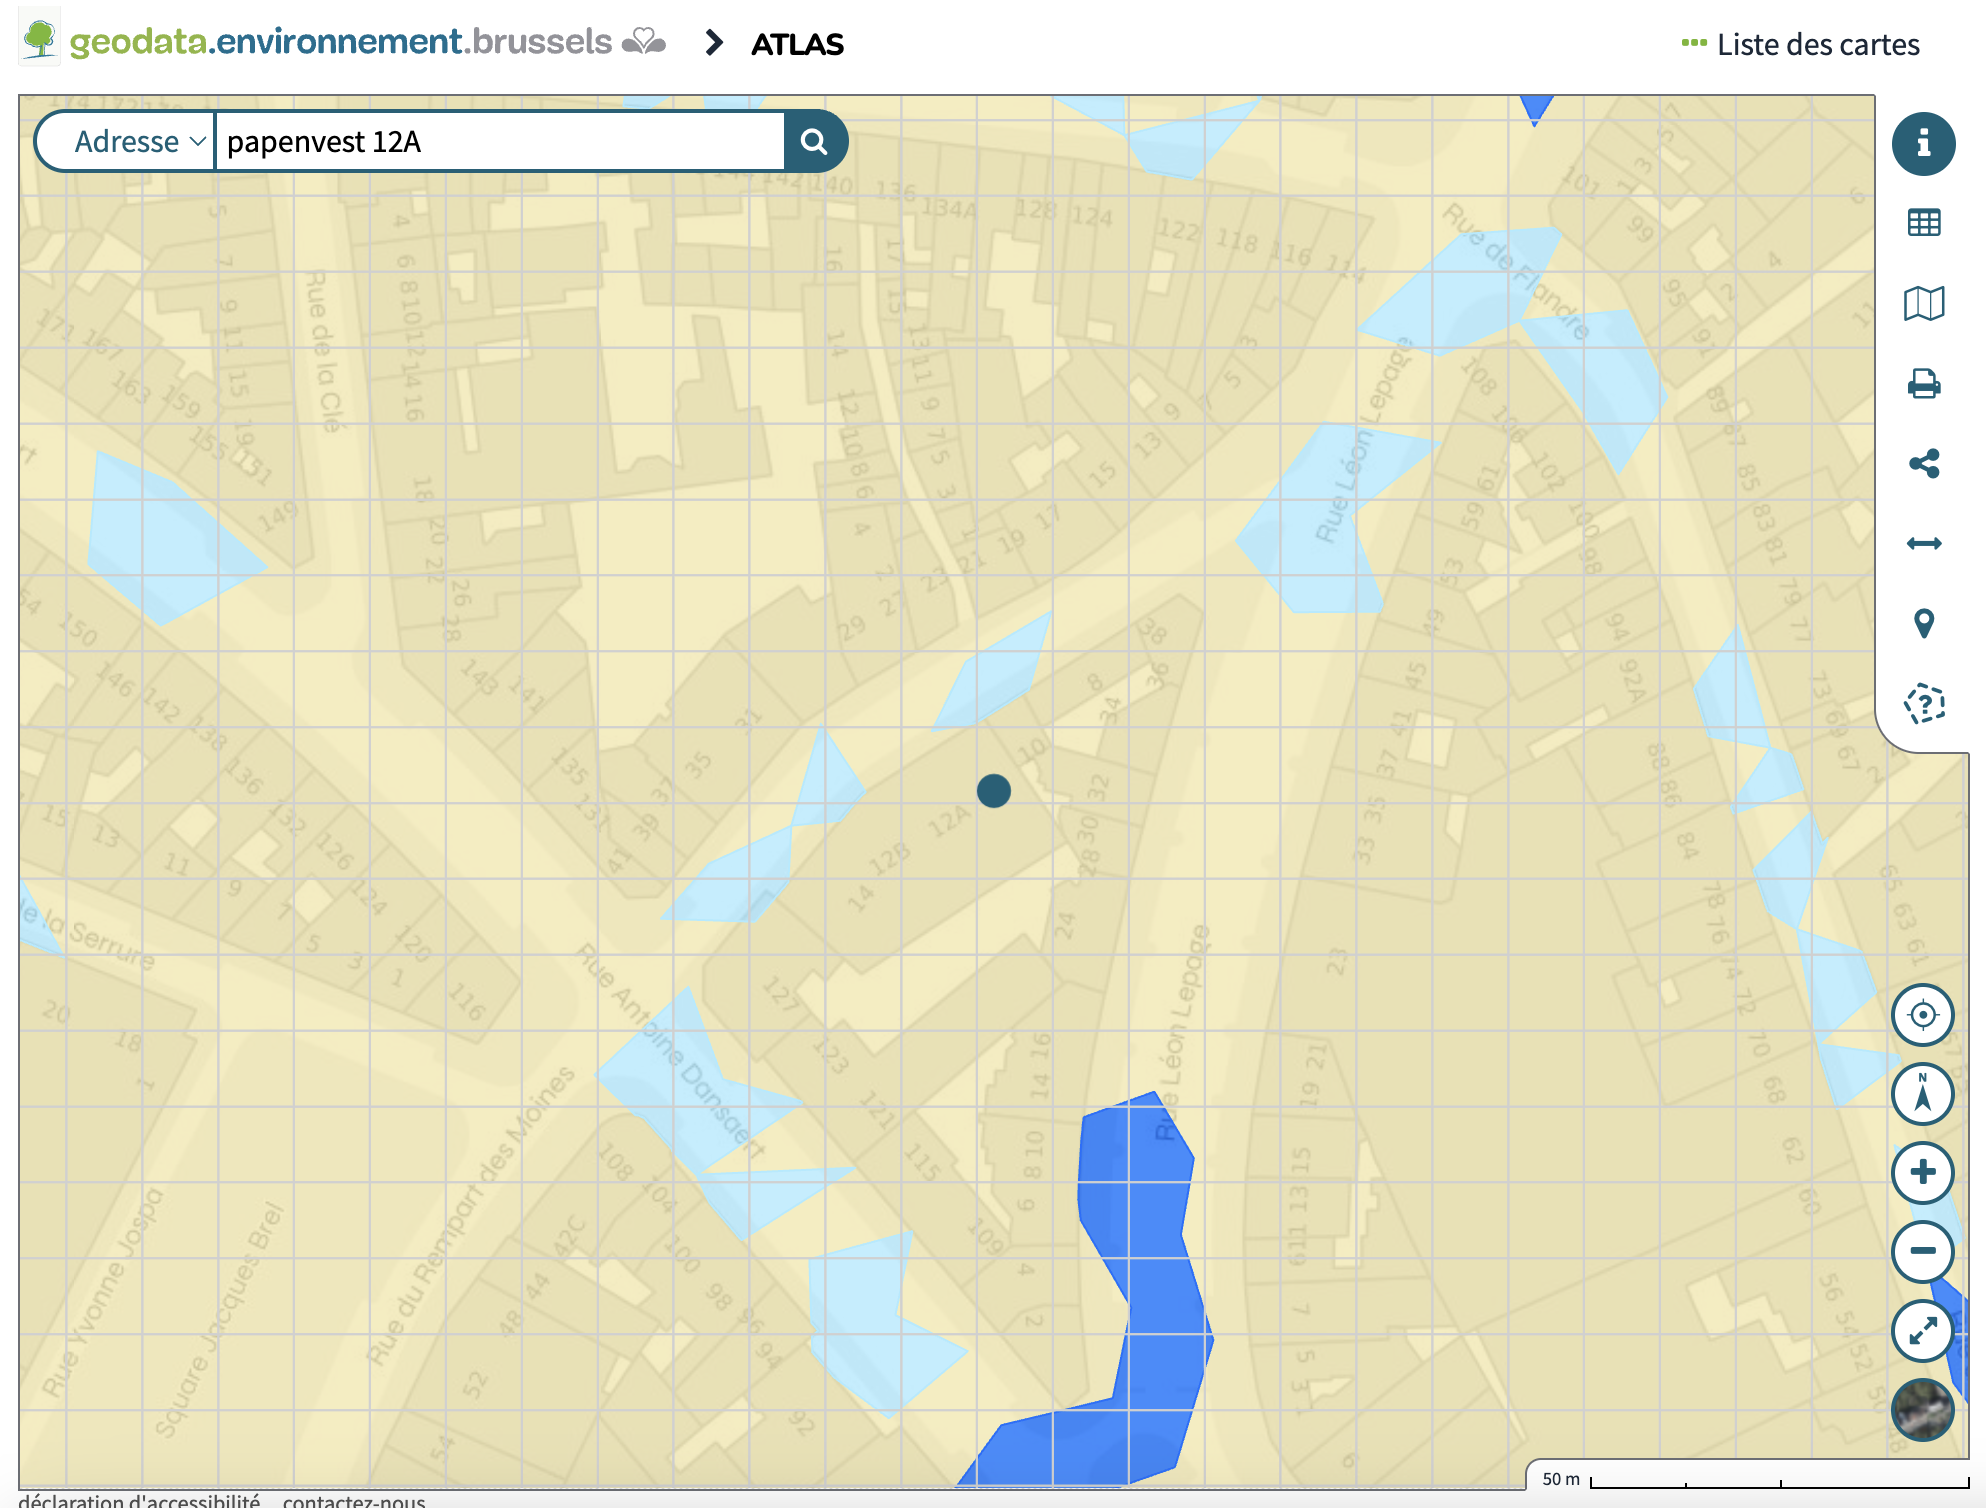The height and width of the screenshot is (1508, 1986).
Task: Open the attribute table icon
Action: [x=1922, y=223]
